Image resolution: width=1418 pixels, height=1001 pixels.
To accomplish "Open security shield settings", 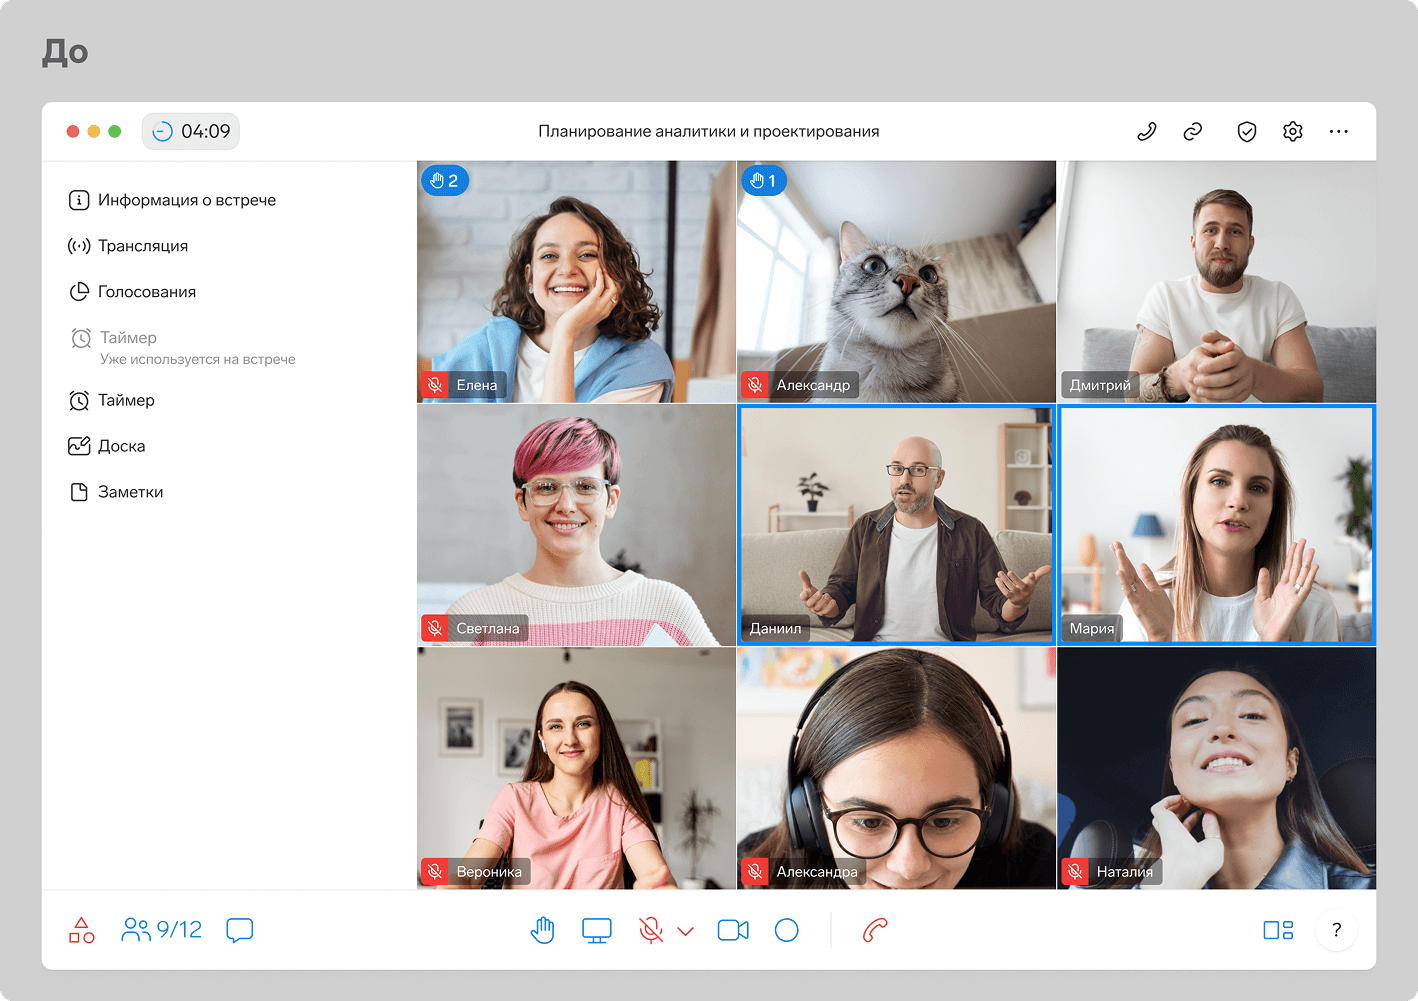I will point(1246,131).
